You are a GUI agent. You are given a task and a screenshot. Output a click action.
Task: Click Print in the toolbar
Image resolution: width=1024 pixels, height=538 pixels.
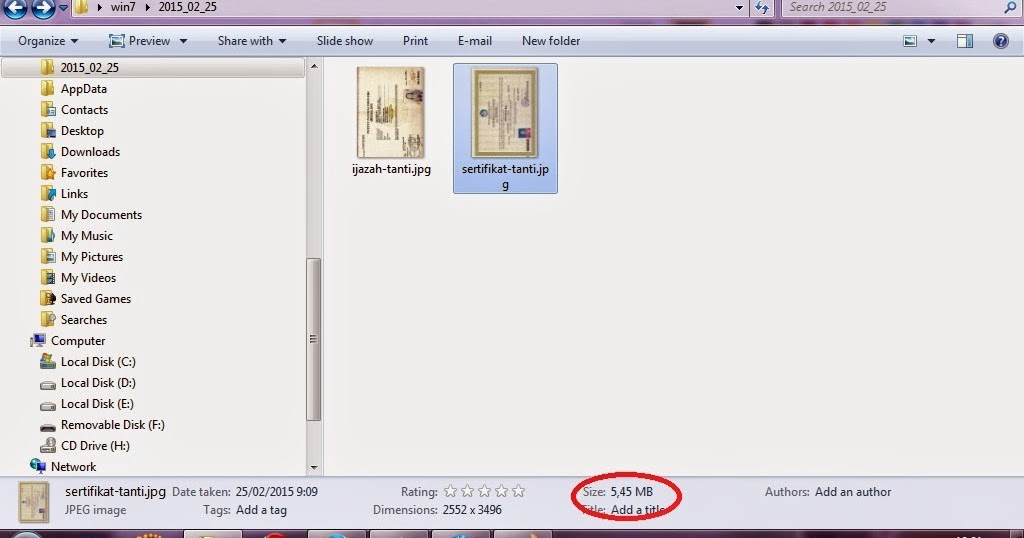(415, 40)
